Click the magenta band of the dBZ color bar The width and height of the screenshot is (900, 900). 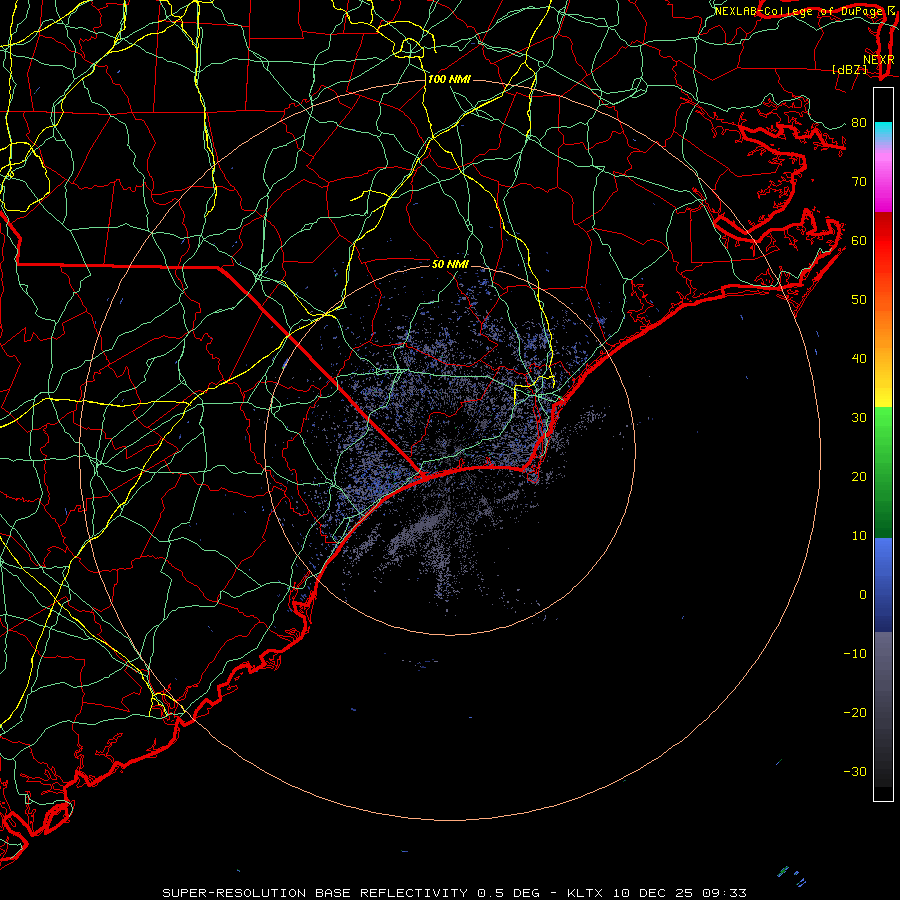[883, 183]
